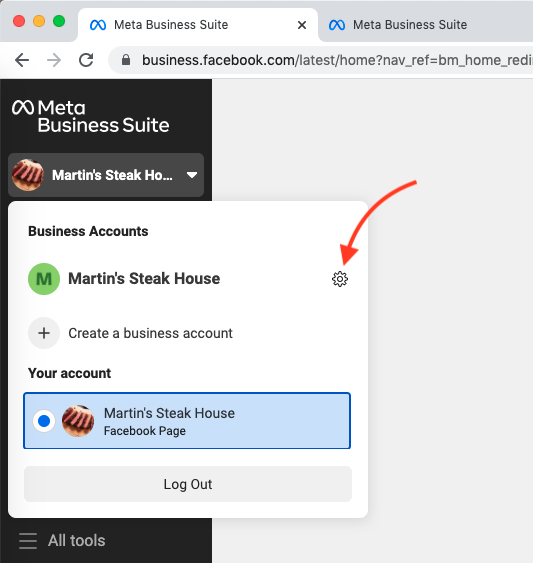
Task: View site info via padlock icon
Action: coord(126,60)
